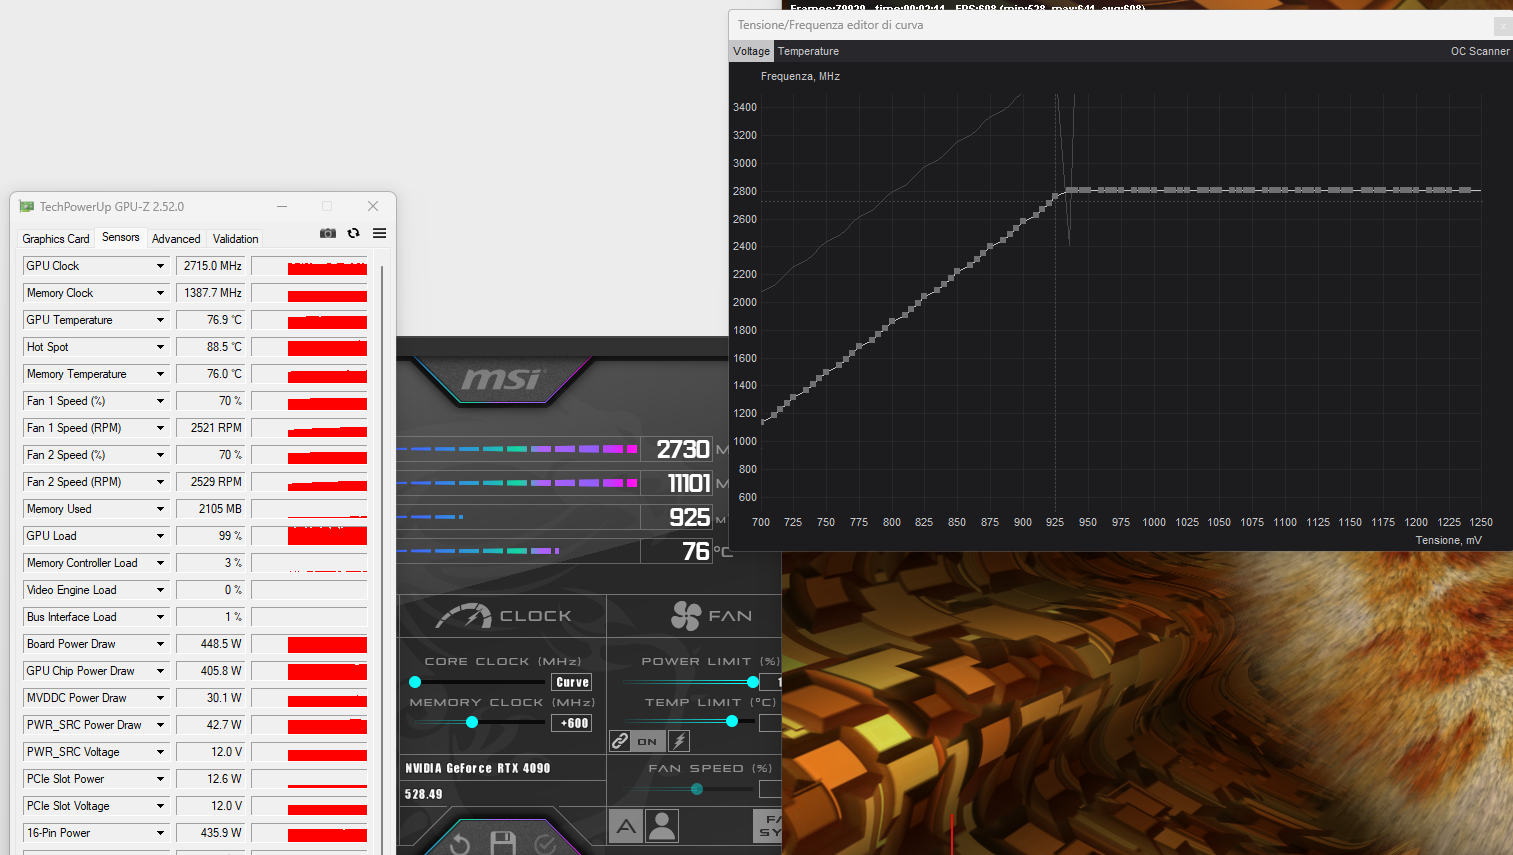Click the 925 voltage readout in Afterburner
Image resolution: width=1513 pixels, height=855 pixels.
tap(690, 518)
